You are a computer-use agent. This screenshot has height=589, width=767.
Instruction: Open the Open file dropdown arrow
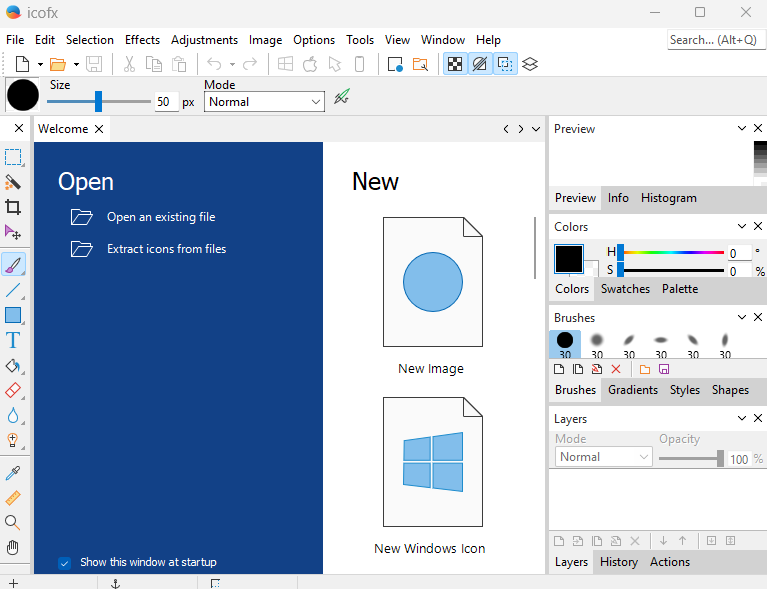(76, 65)
